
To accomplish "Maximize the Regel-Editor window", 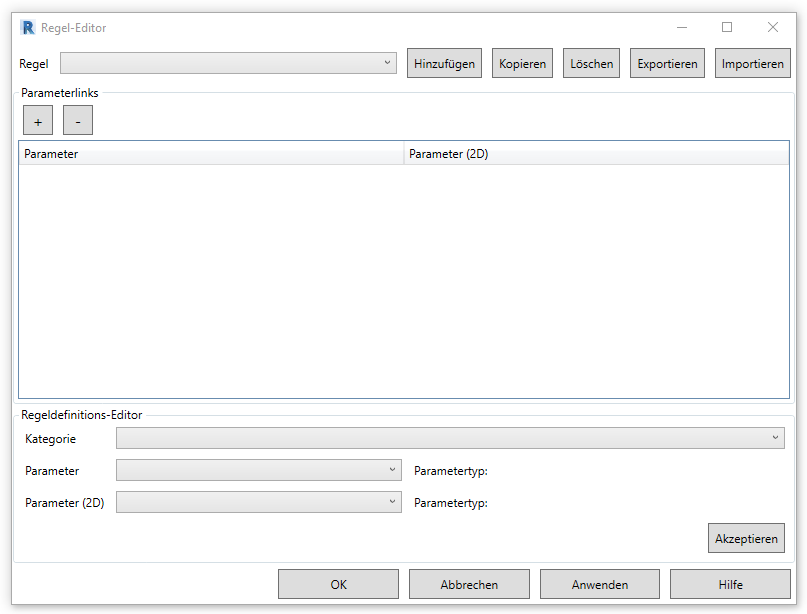I will (727, 28).
